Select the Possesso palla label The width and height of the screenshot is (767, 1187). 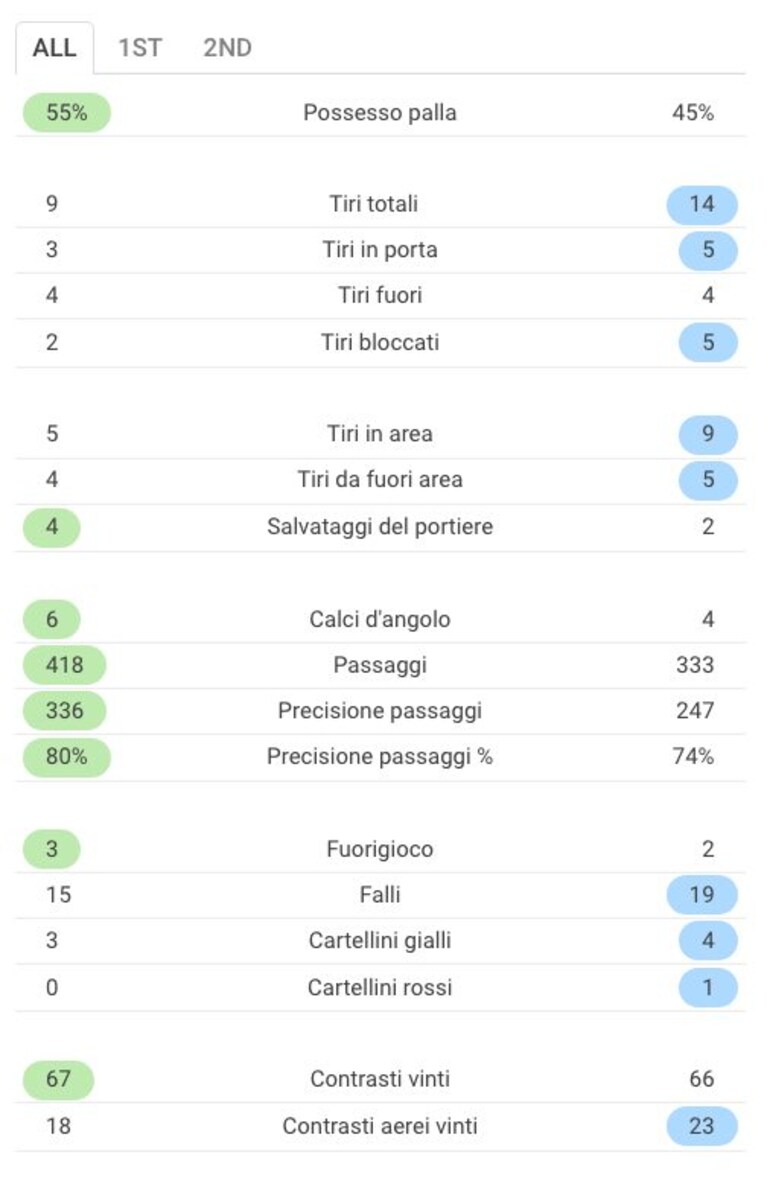click(380, 113)
